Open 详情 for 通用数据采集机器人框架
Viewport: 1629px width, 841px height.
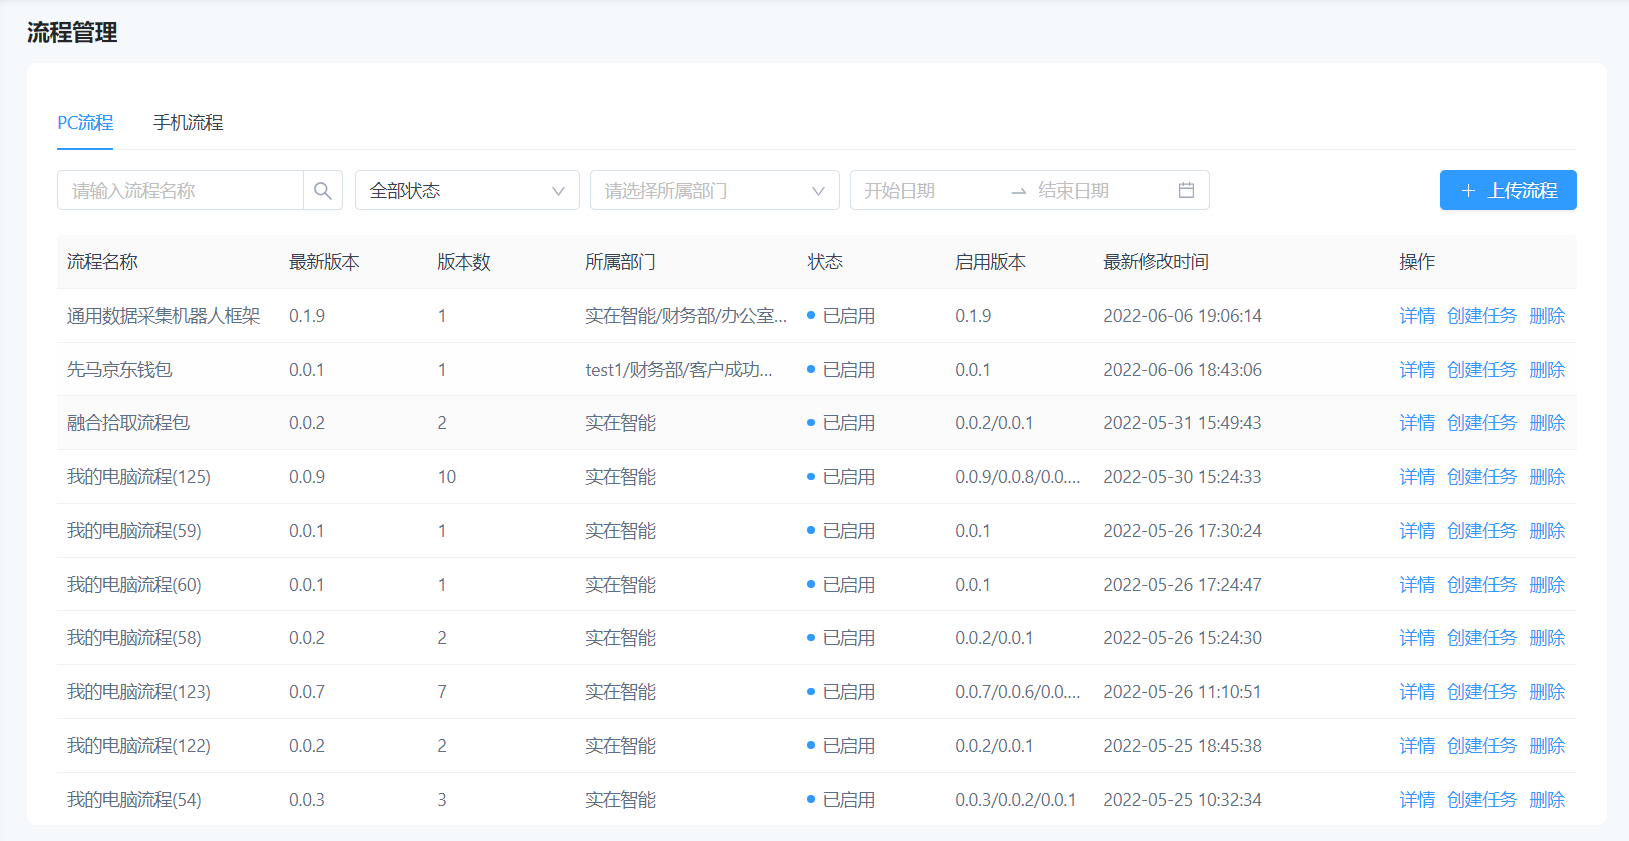1416,316
